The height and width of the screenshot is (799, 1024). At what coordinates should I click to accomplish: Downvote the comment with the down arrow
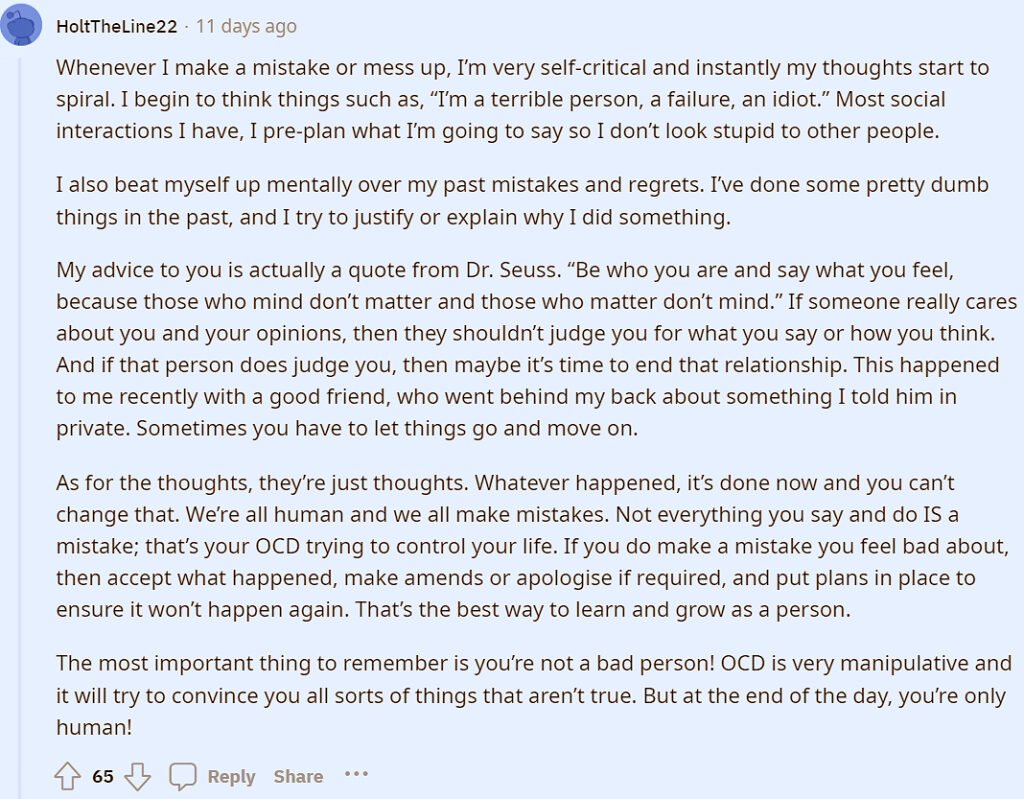click(x=137, y=776)
